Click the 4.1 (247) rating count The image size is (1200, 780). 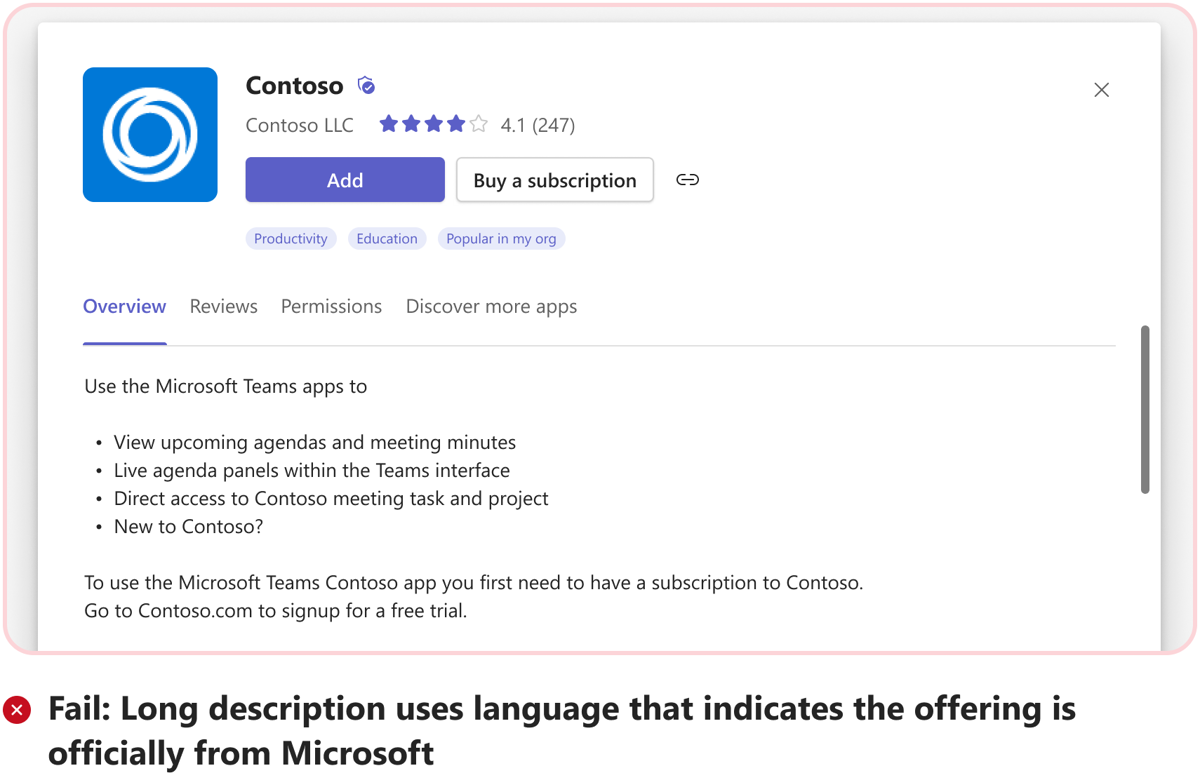pos(538,125)
